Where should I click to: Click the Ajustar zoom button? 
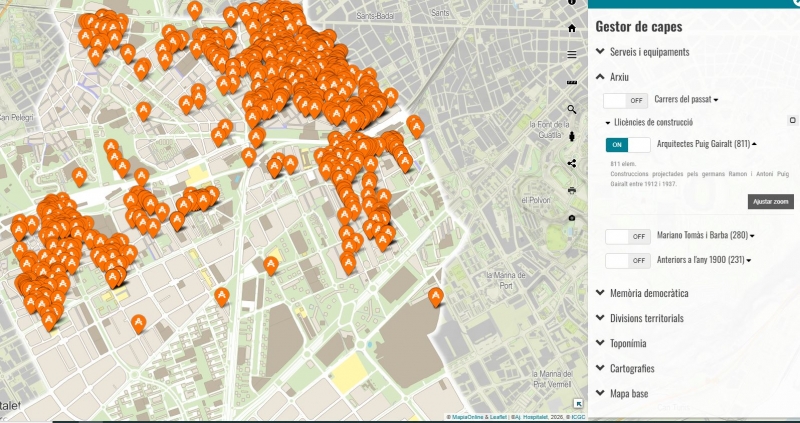click(770, 202)
